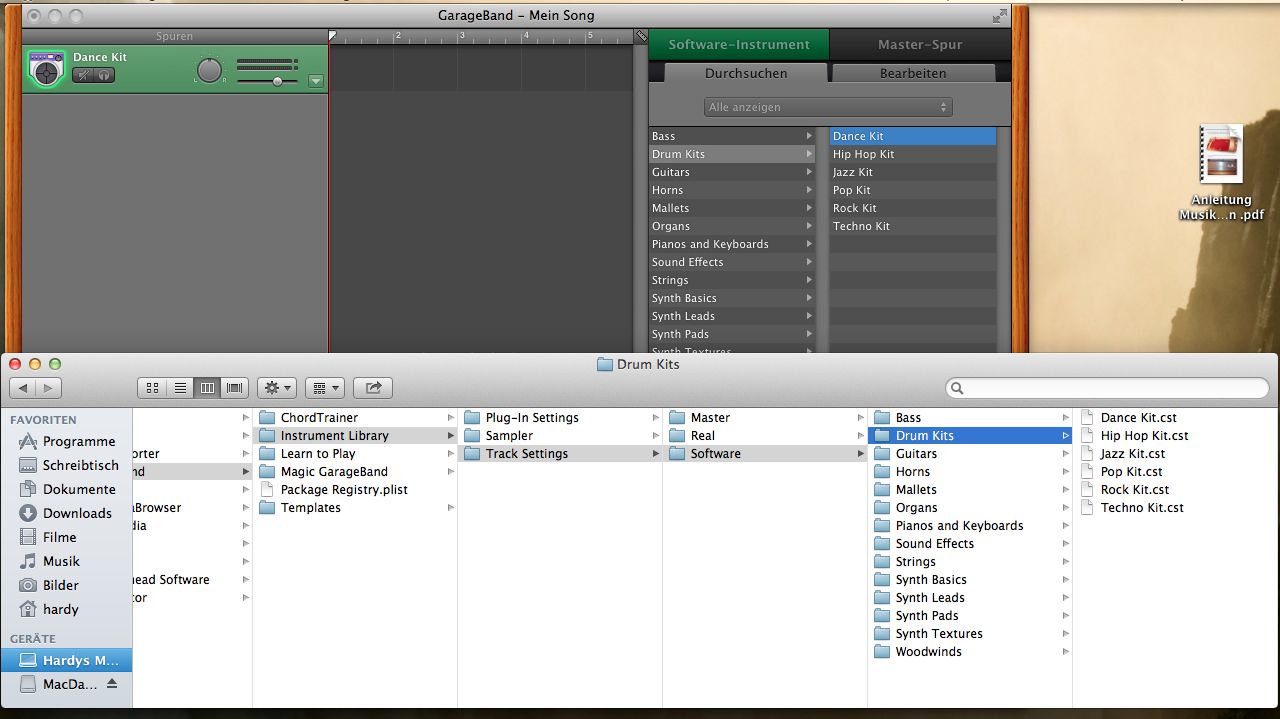Select Synth Leads in GarageBand browser
This screenshot has height=719, width=1280.
732,316
